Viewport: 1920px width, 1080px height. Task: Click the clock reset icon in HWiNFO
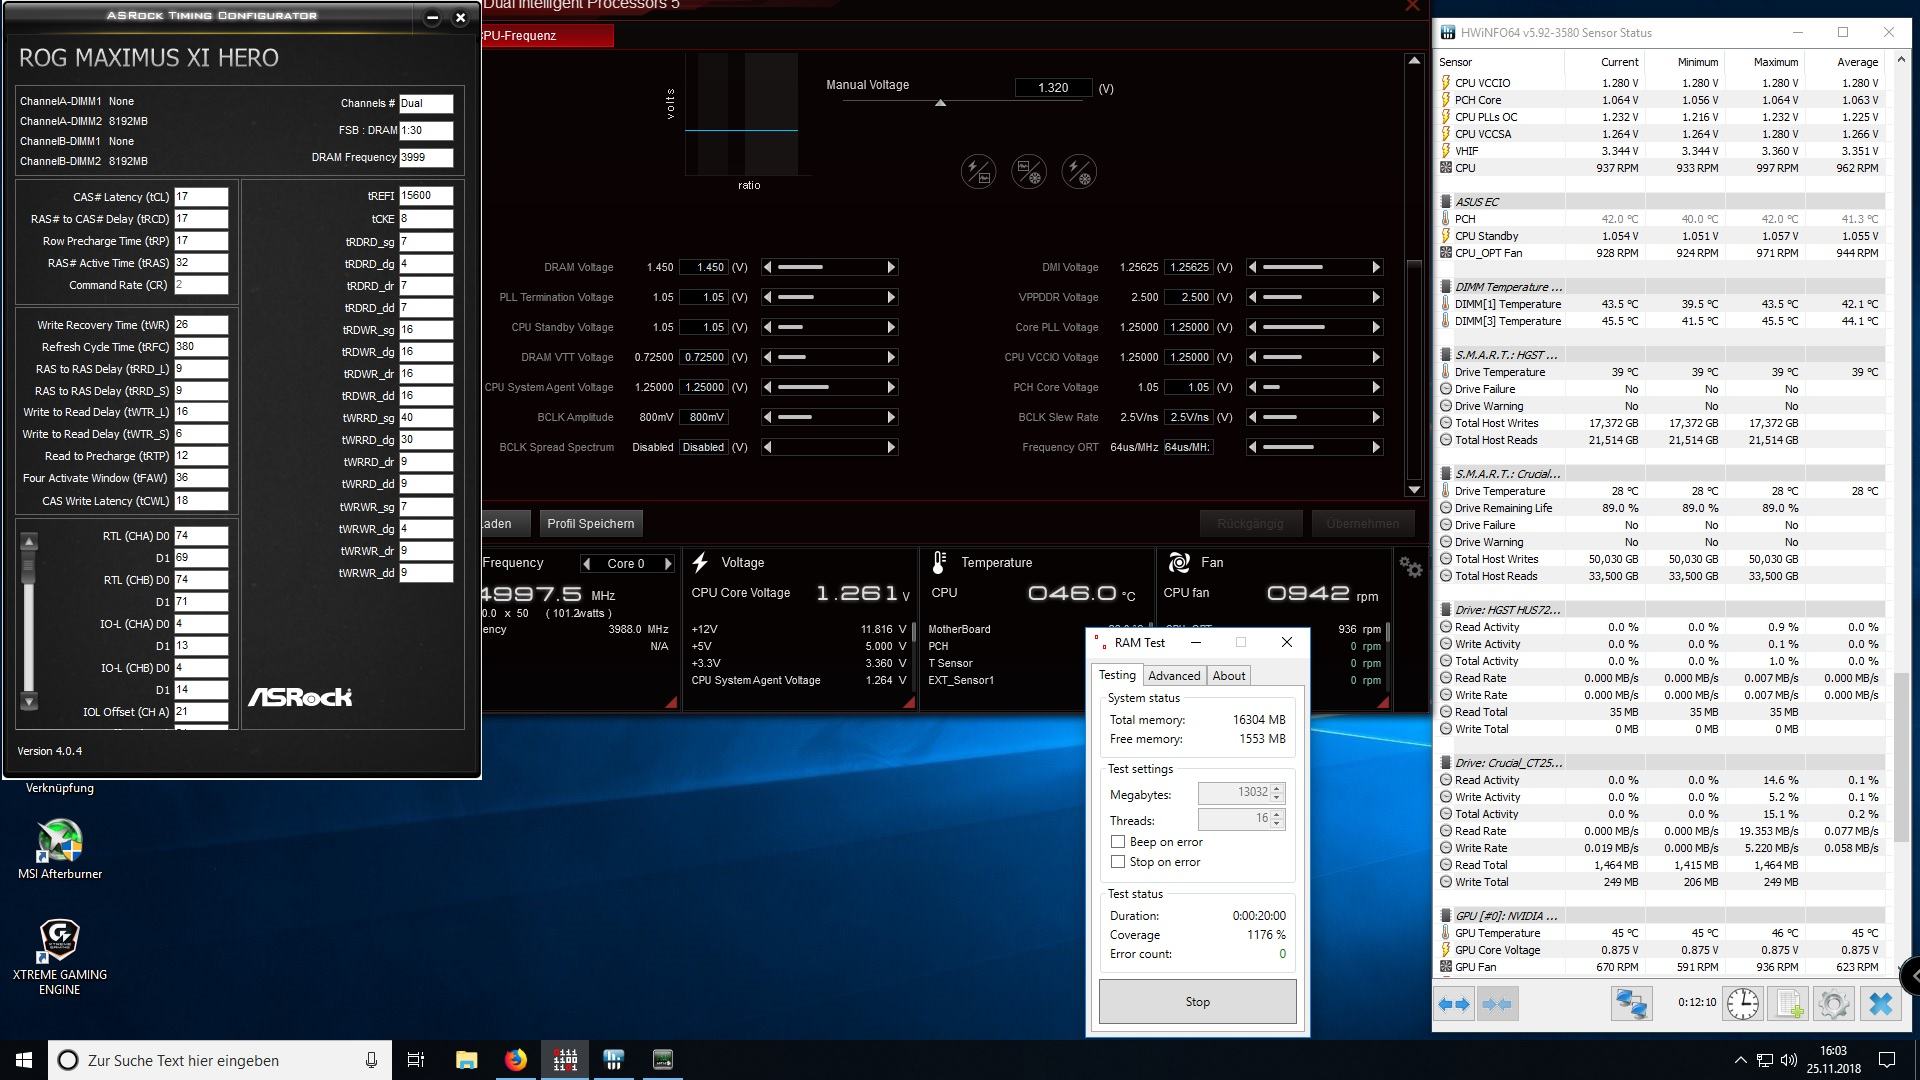(x=1742, y=1003)
